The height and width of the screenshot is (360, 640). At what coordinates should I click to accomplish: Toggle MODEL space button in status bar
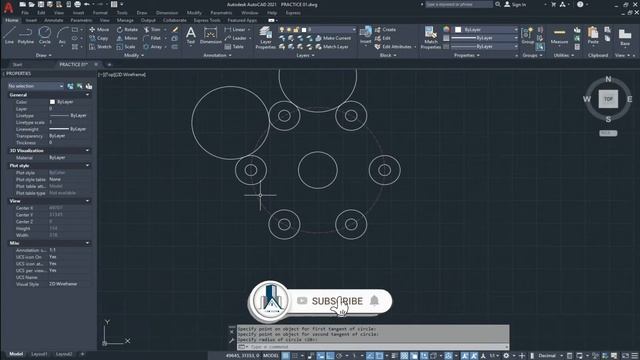(x=271, y=356)
